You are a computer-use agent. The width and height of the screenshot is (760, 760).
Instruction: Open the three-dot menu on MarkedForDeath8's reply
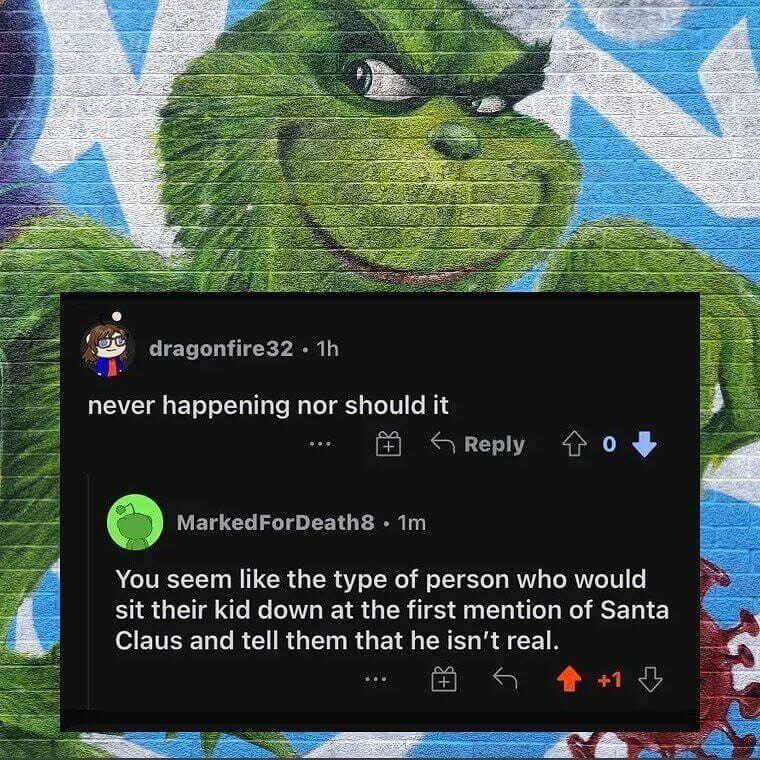[376, 680]
